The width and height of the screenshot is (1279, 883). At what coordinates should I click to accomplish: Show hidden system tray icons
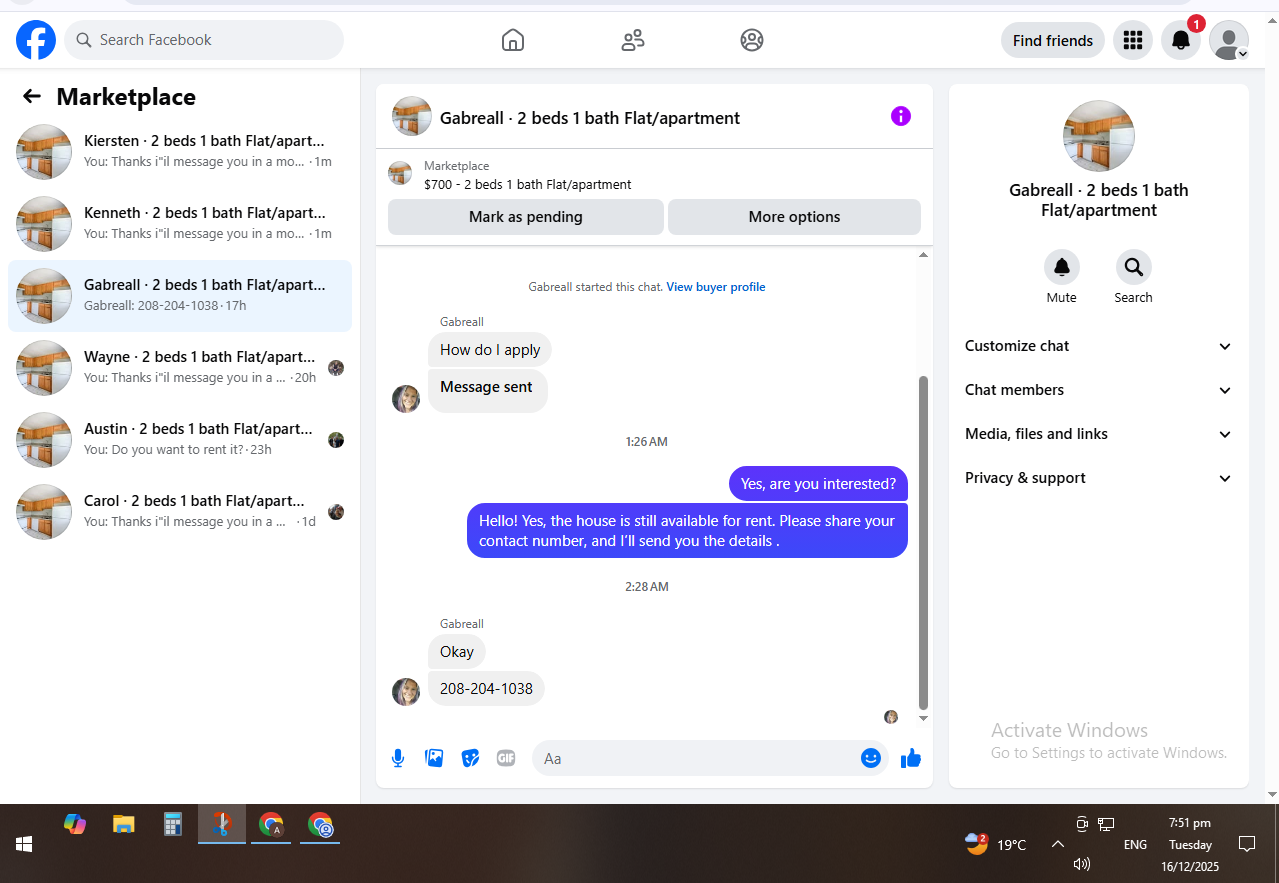1057,844
